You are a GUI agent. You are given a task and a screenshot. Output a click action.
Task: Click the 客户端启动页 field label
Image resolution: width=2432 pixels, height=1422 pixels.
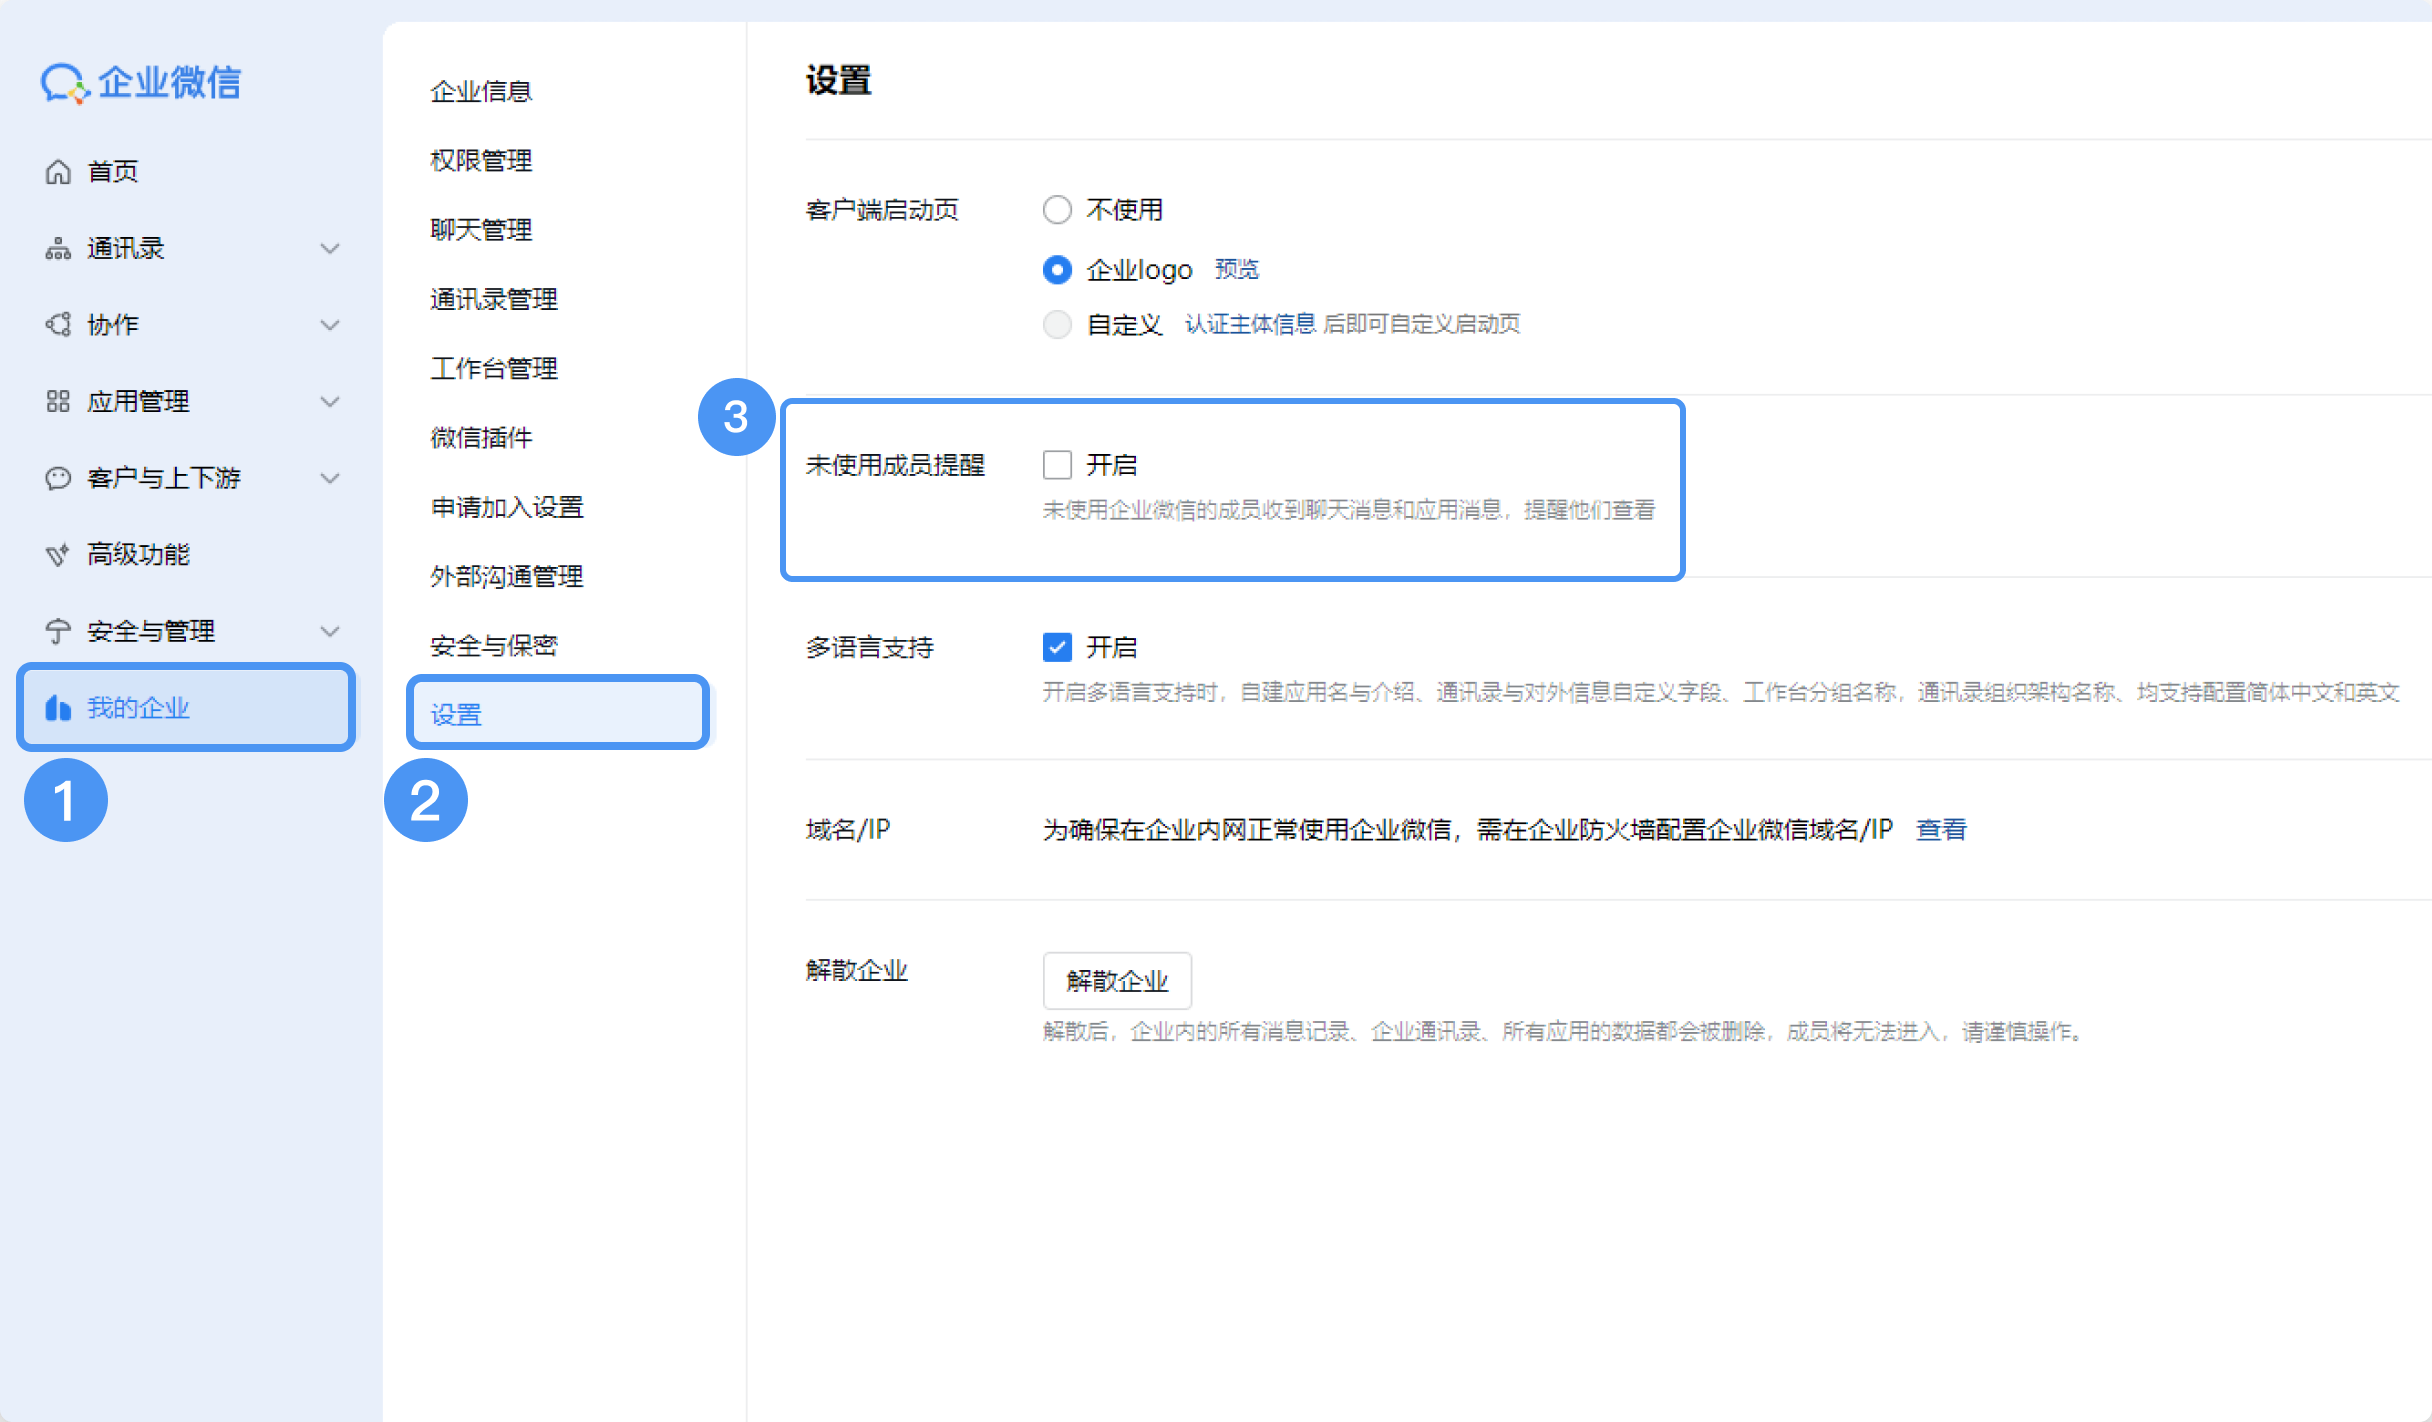pos(882,210)
